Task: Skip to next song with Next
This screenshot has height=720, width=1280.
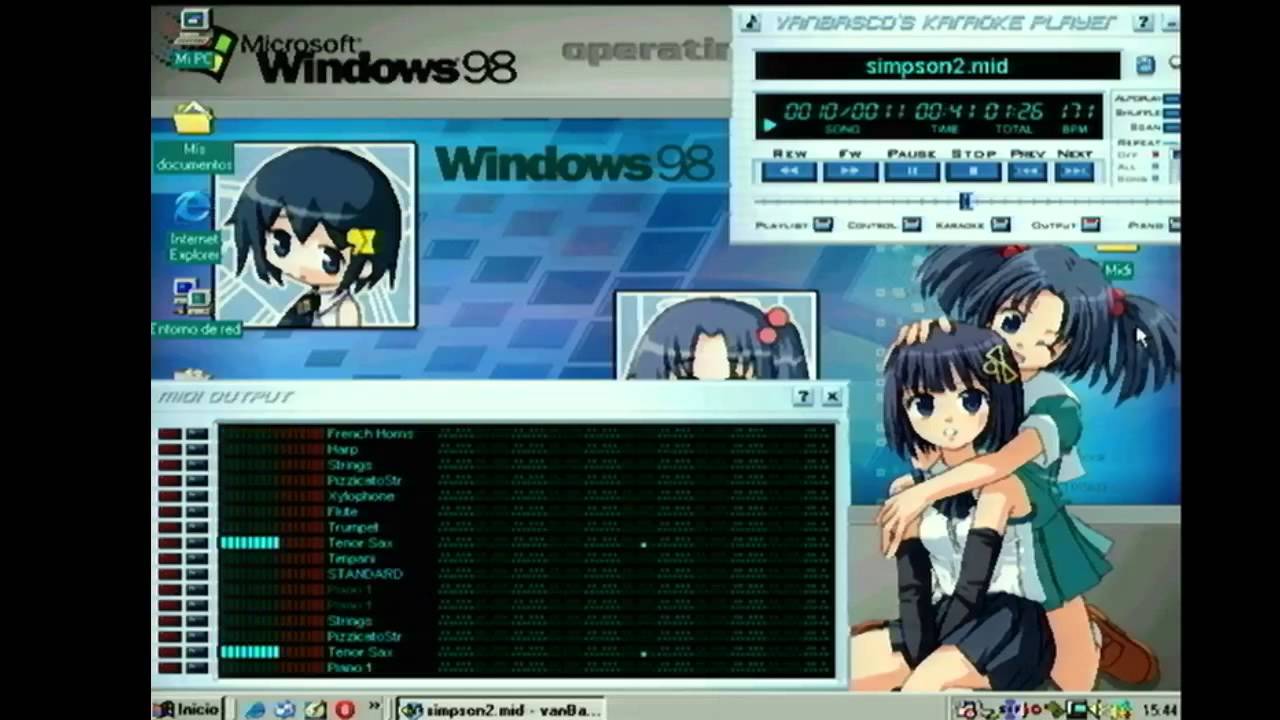Action: click(x=1074, y=172)
